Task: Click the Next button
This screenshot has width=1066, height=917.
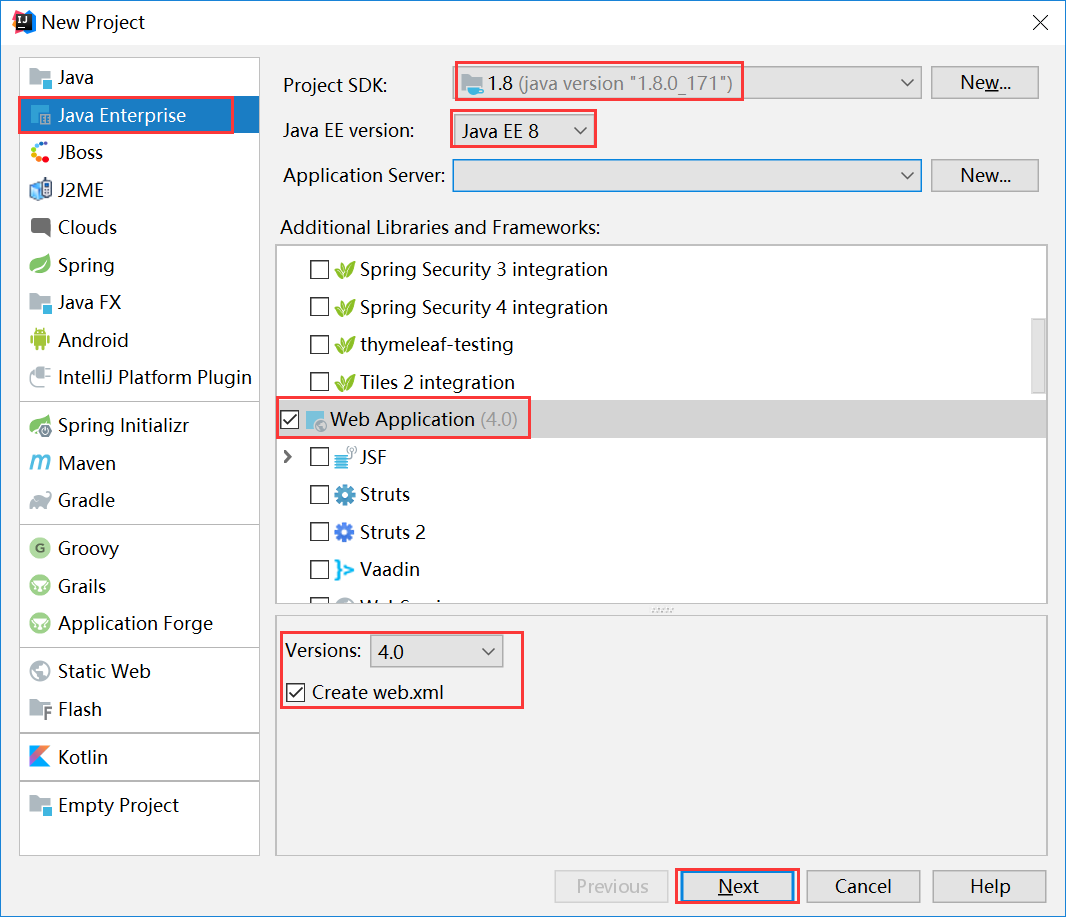Action: (x=738, y=886)
